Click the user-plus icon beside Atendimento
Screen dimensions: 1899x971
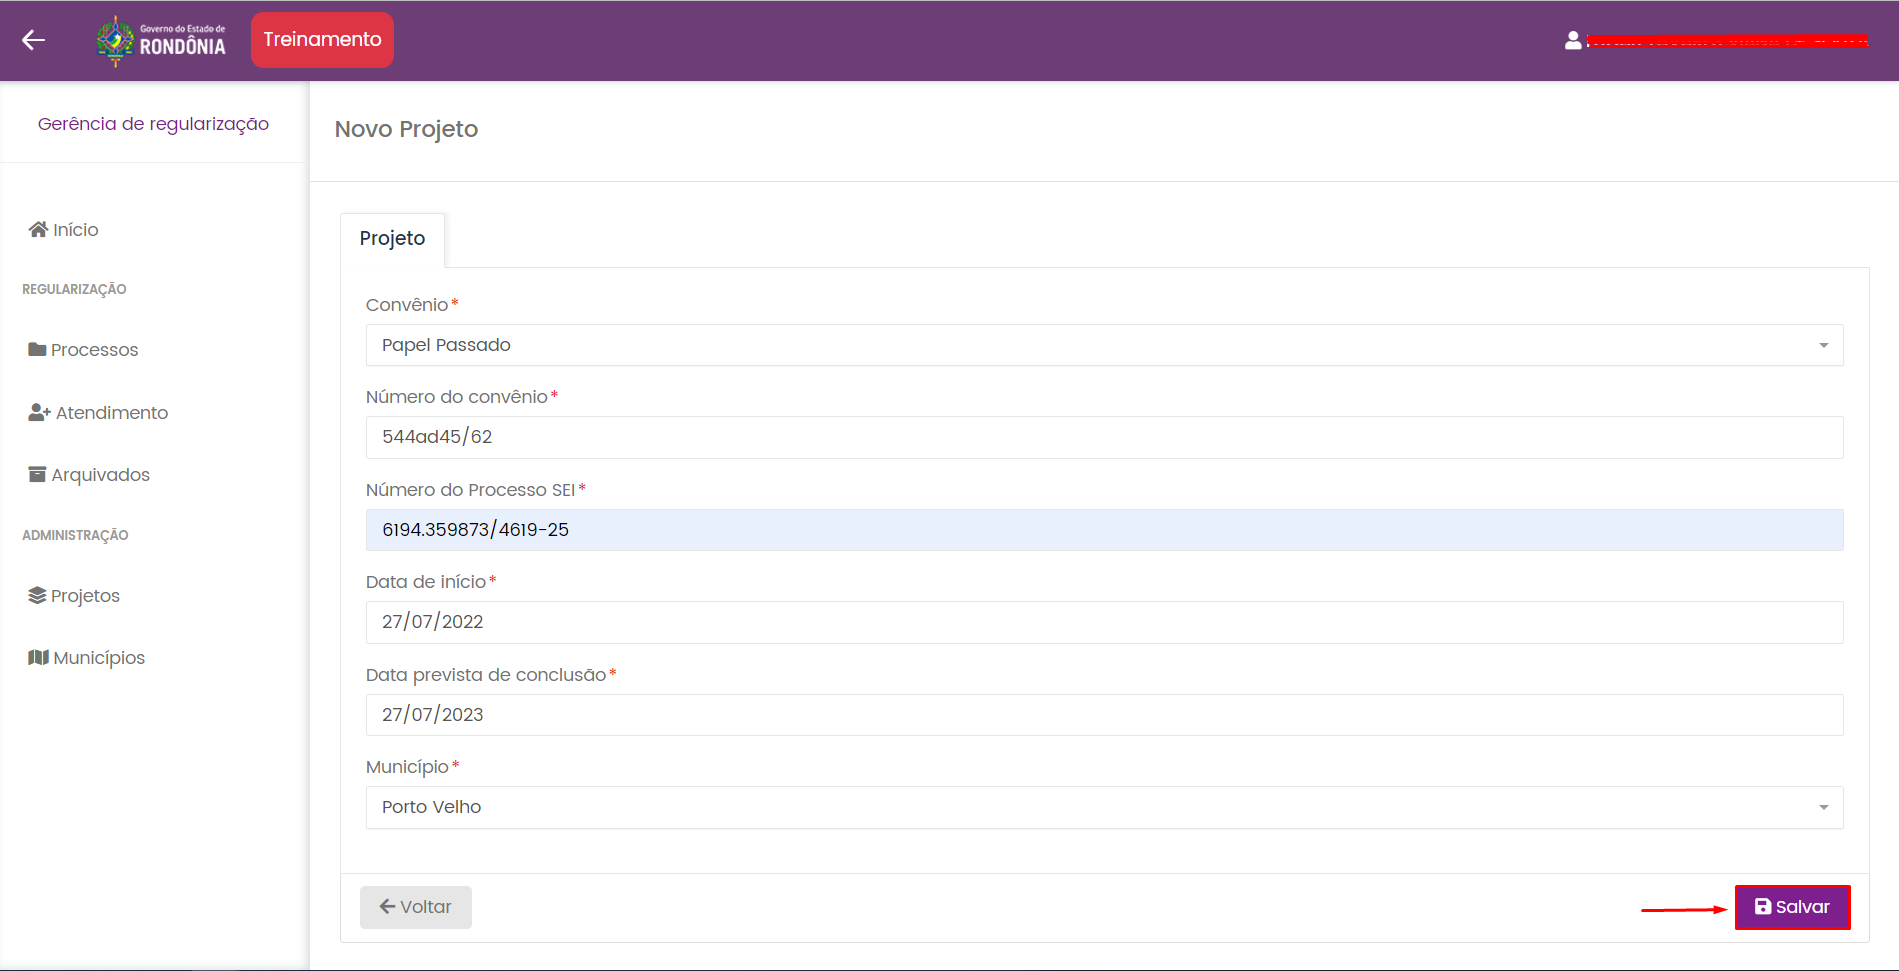pyautogui.click(x=39, y=412)
